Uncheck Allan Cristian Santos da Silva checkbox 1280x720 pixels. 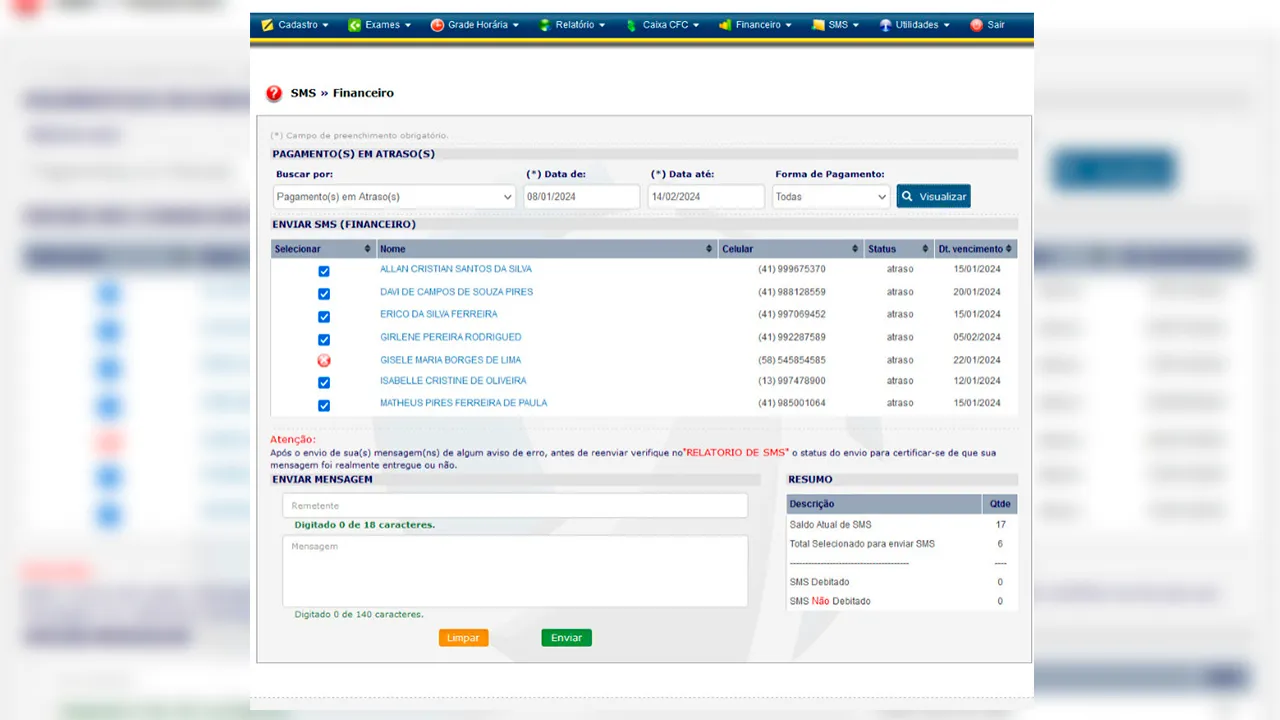(x=324, y=271)
